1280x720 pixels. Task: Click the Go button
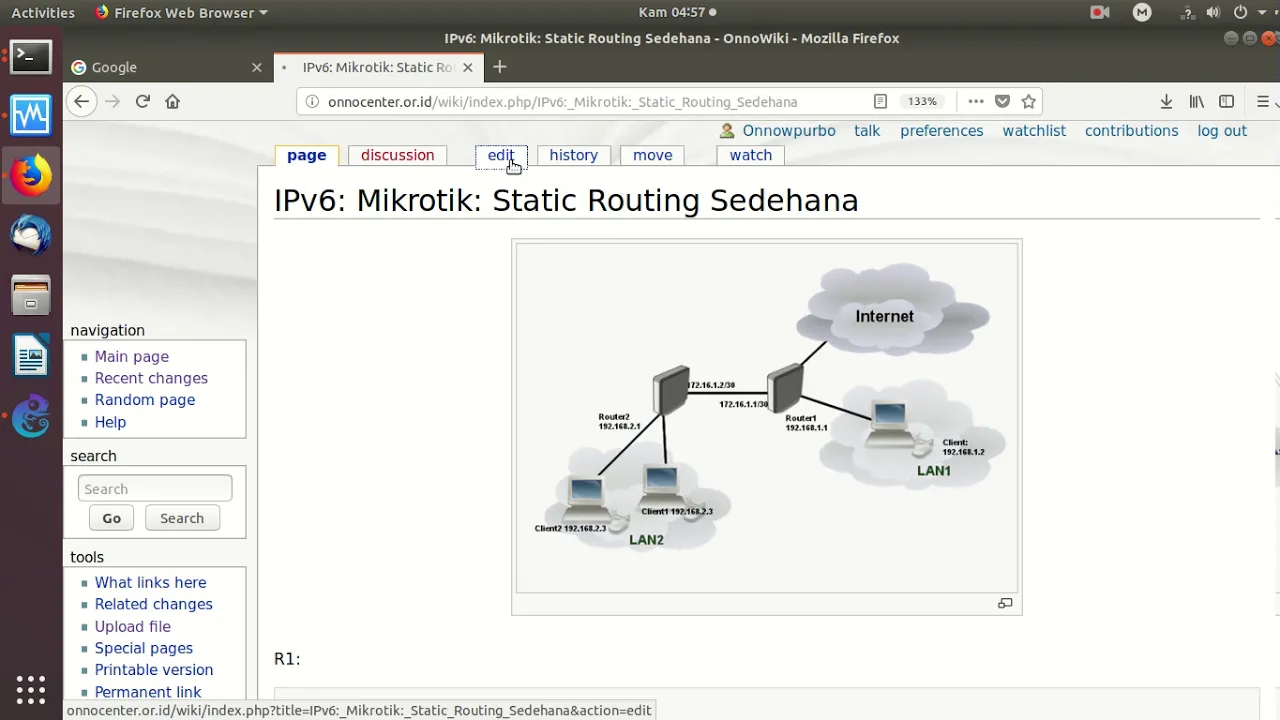click(x=111, y=518)
